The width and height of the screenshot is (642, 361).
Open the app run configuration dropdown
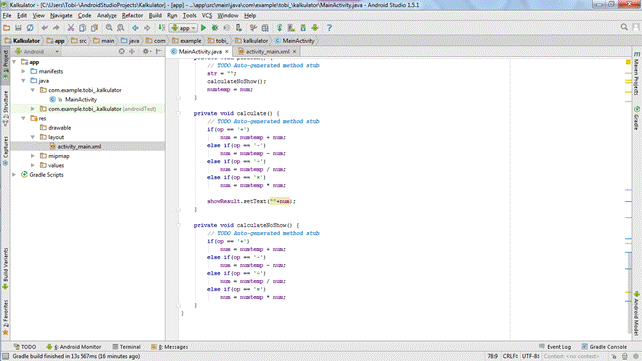184,28
